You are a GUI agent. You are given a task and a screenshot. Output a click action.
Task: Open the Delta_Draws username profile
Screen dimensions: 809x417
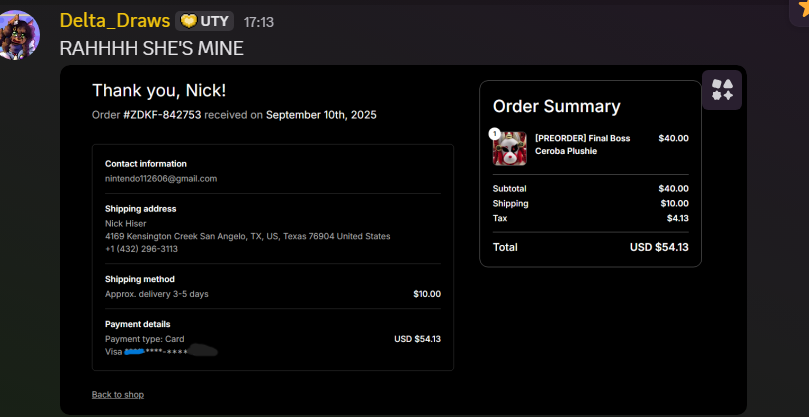[114, 21]
